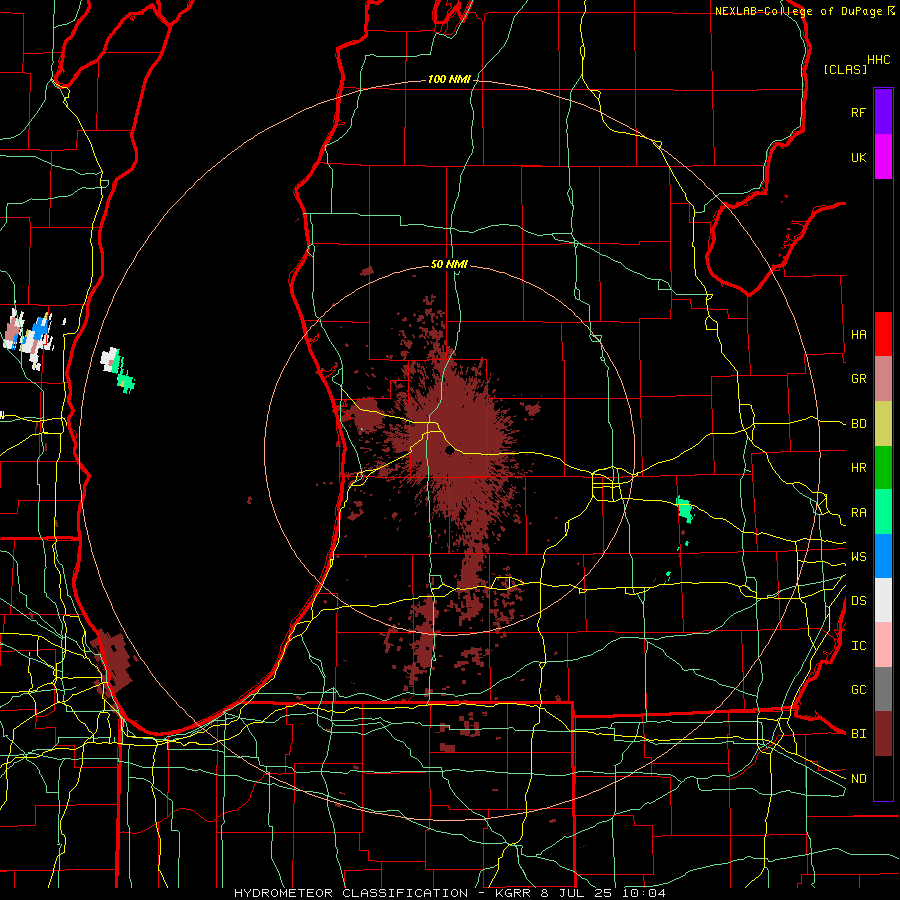Click the black radar site dot at center

pos(449,451)
